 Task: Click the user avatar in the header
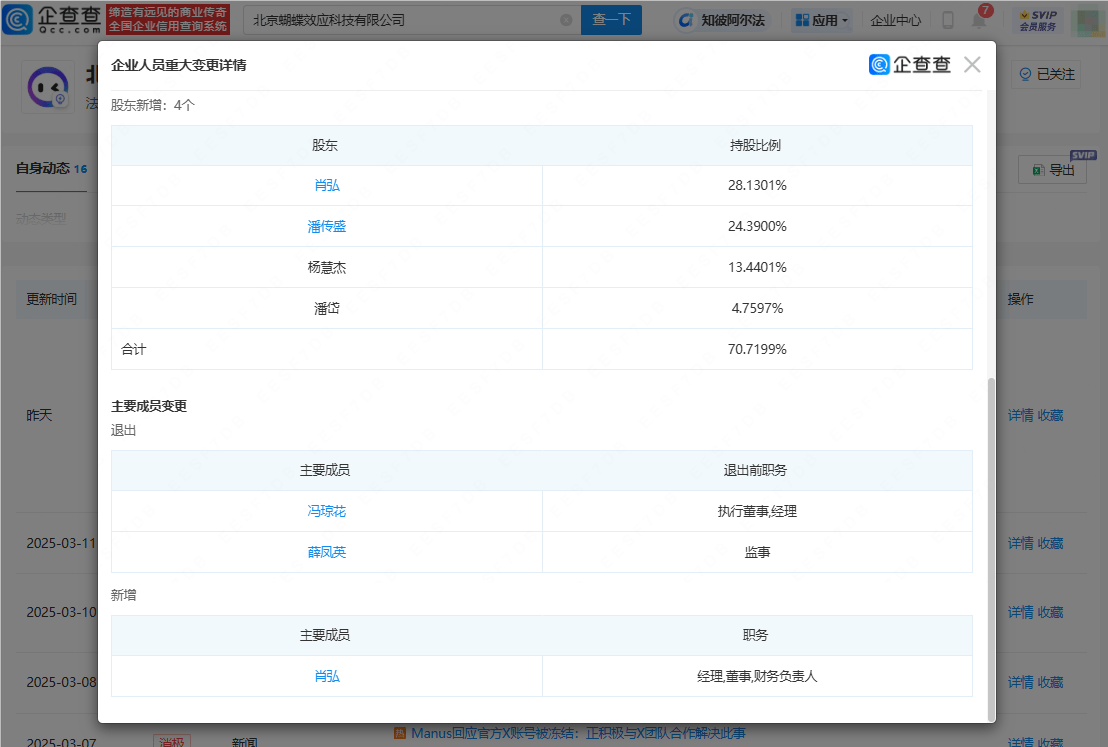(1088, 20)
